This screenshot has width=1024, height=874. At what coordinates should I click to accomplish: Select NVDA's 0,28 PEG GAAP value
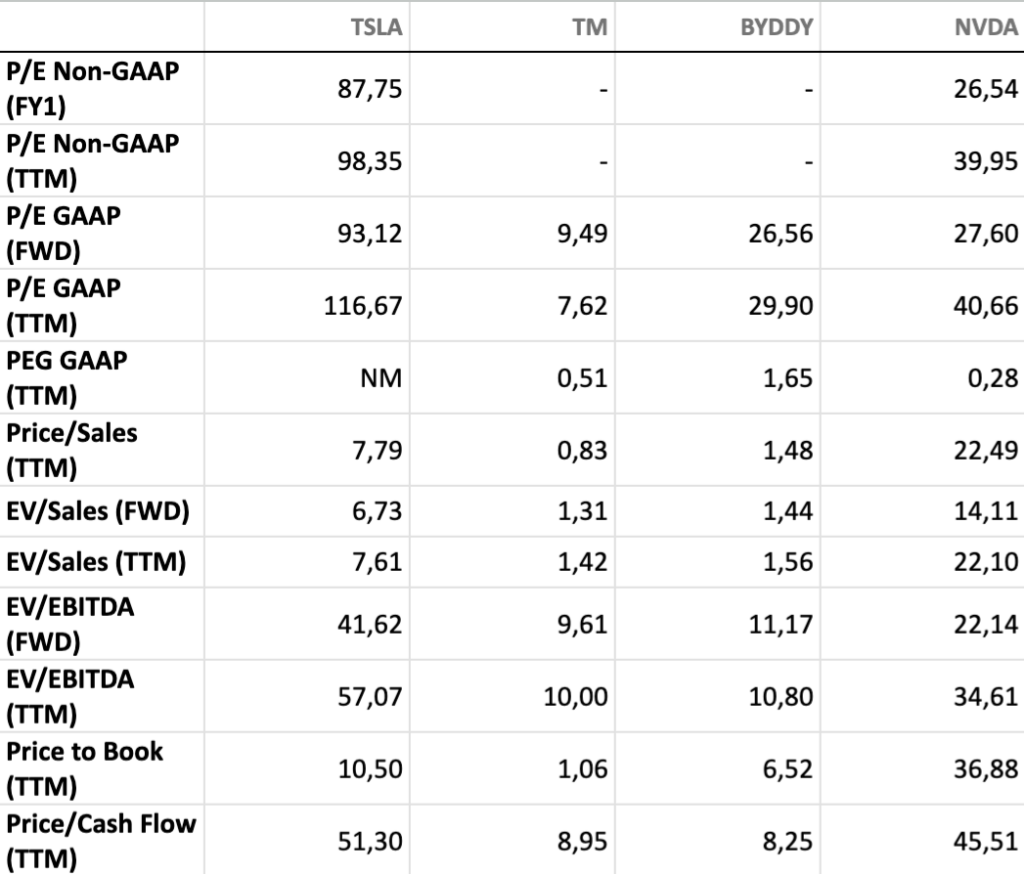click(993, 378)
